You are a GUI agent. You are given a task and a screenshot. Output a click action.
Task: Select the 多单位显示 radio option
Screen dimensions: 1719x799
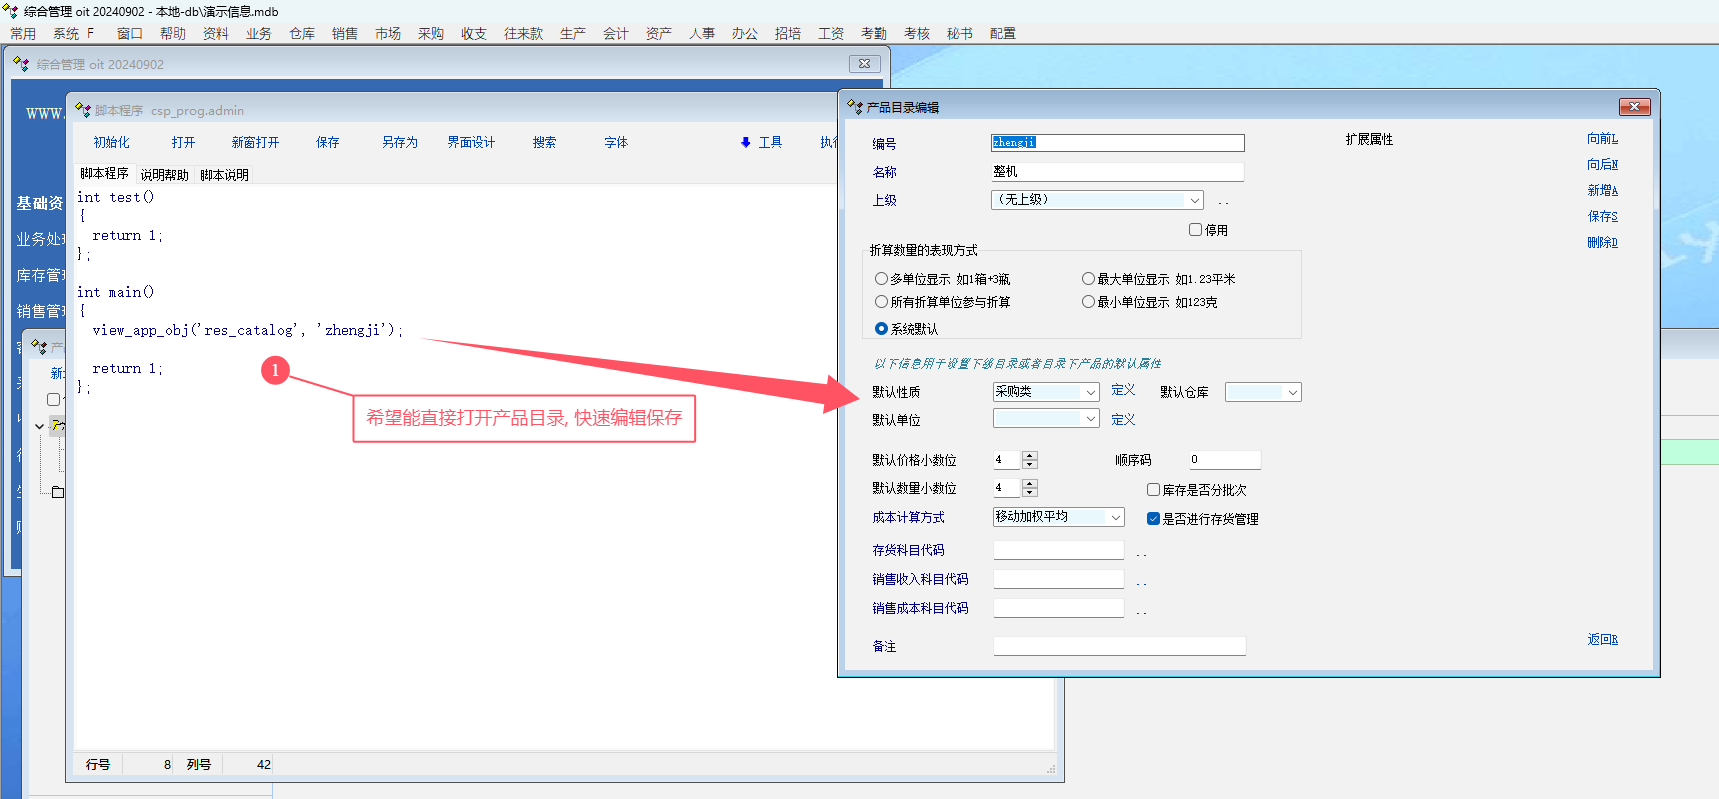[881, 279]
